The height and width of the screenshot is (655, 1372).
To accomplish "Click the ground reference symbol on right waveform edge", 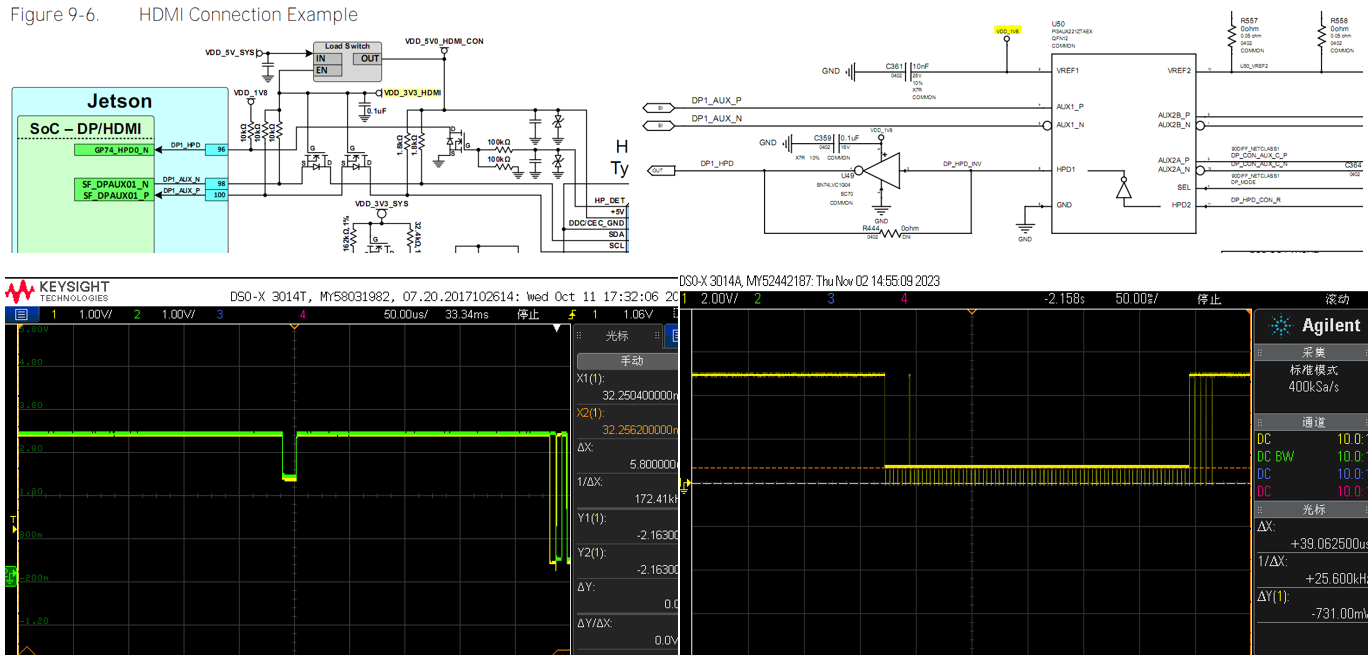I will (x=686, y=487).
